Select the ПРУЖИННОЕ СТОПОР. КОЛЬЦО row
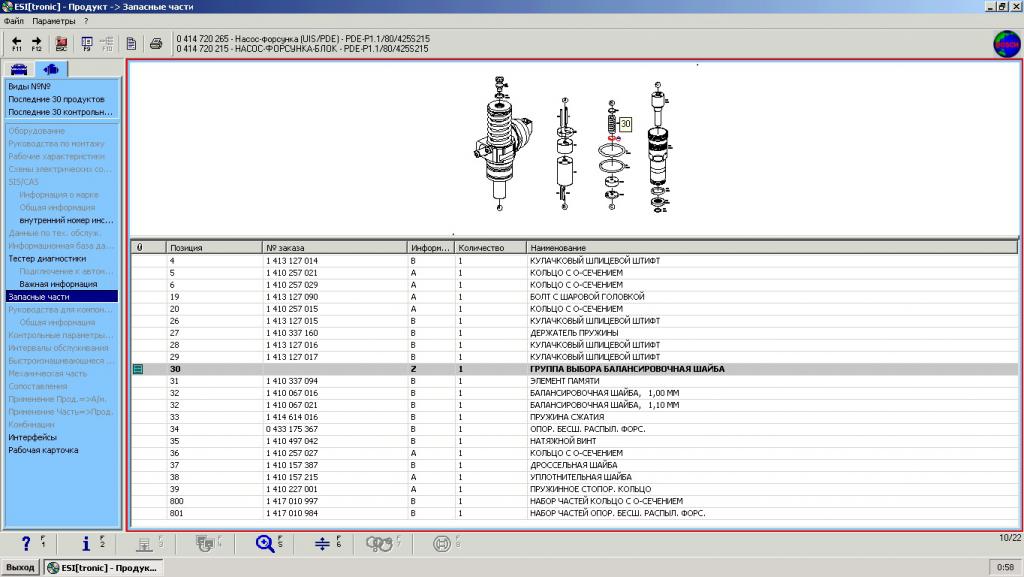The image size is (1024, 577). coord(574,490)
